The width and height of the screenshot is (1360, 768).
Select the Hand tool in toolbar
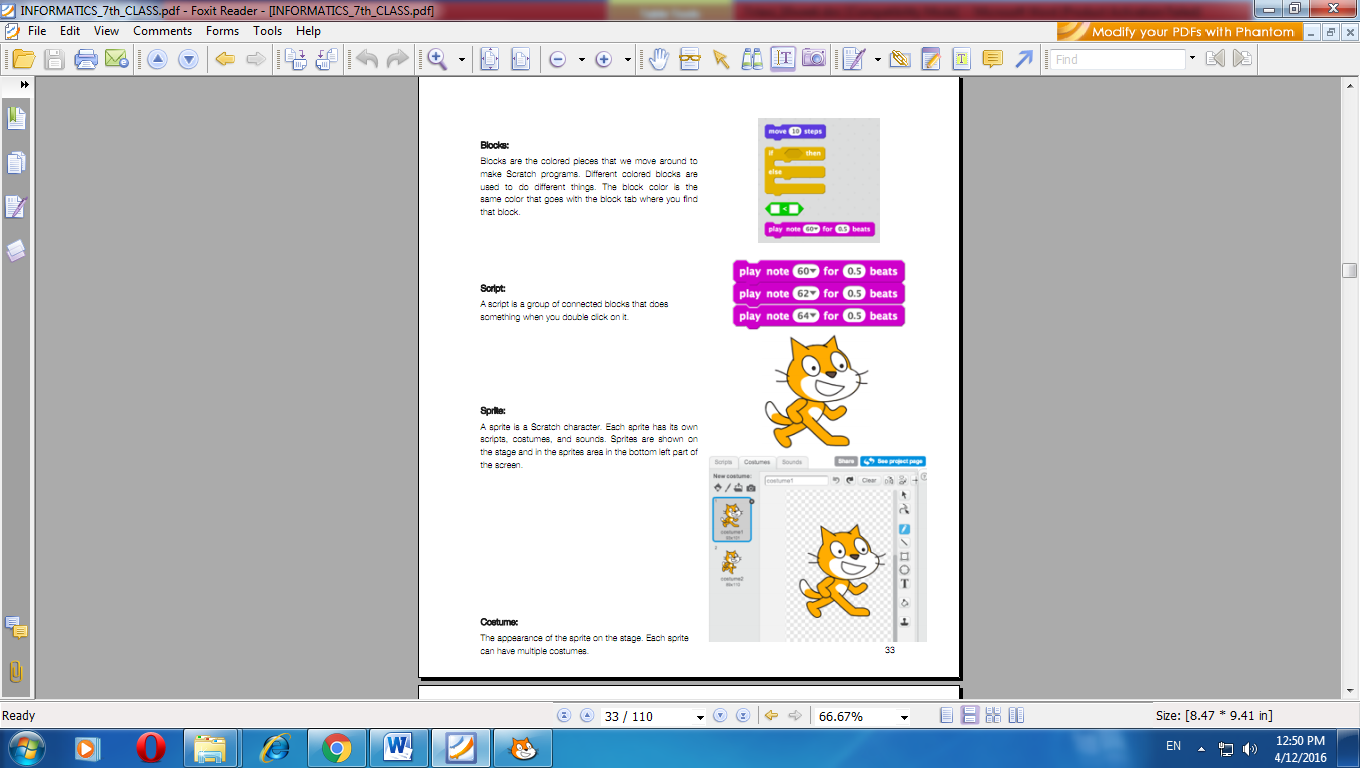[658, 59]
